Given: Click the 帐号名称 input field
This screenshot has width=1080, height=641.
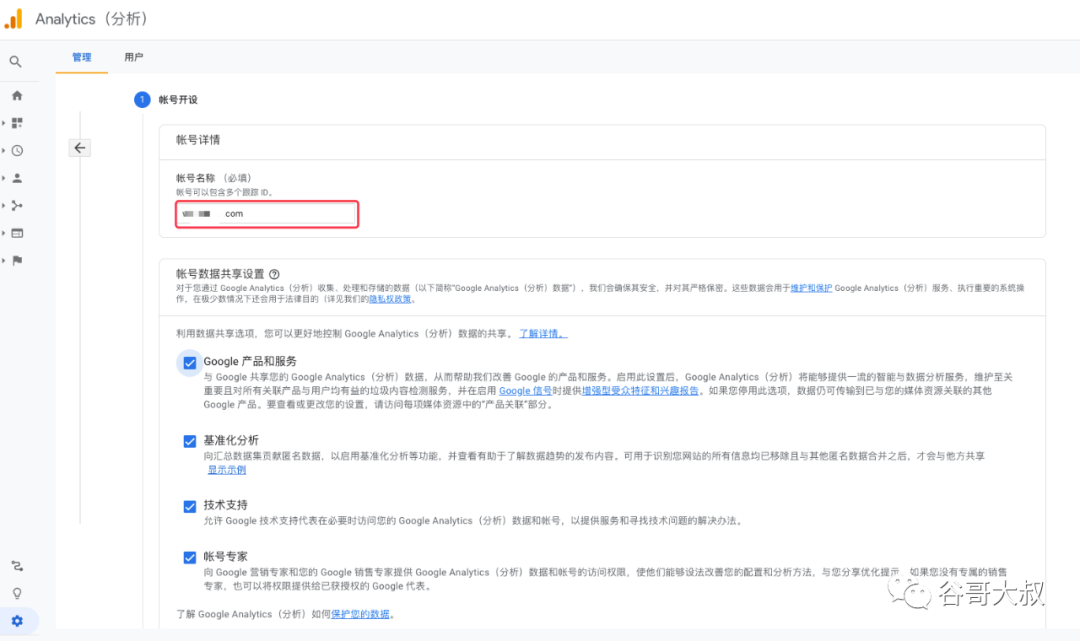Looking at the screenshot, I should coord(267,213).
